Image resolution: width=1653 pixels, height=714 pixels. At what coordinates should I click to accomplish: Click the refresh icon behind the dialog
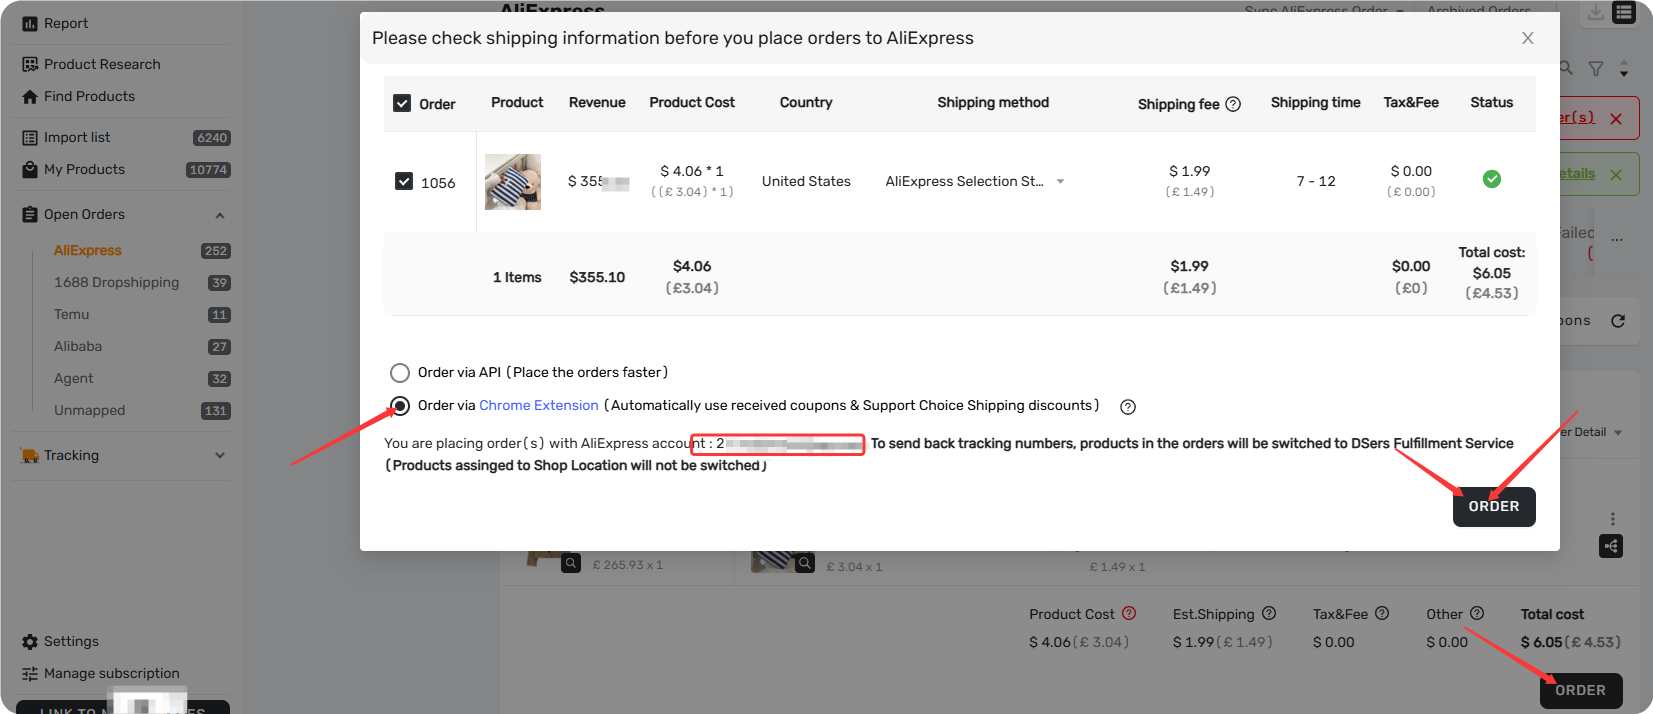point(1618,321)
